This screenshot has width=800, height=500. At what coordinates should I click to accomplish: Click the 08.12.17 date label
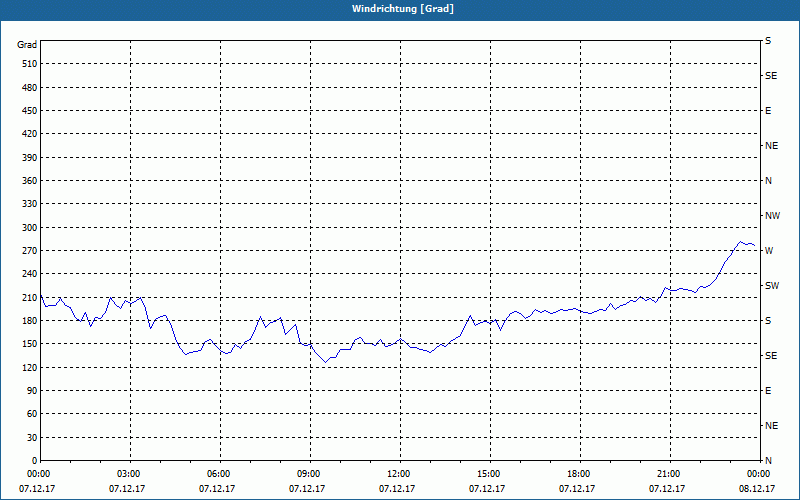(x=757, y=489)
